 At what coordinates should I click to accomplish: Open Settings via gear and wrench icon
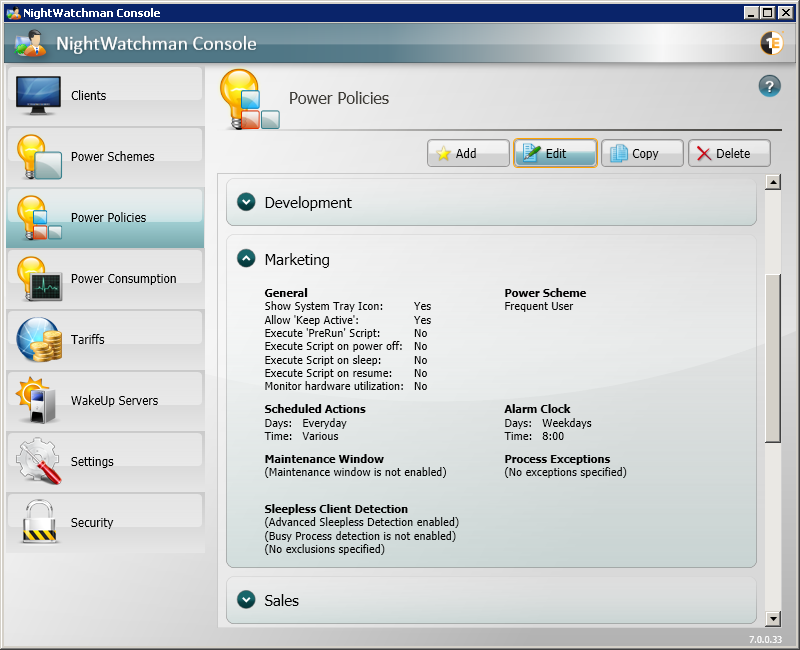tap(39, 462)
